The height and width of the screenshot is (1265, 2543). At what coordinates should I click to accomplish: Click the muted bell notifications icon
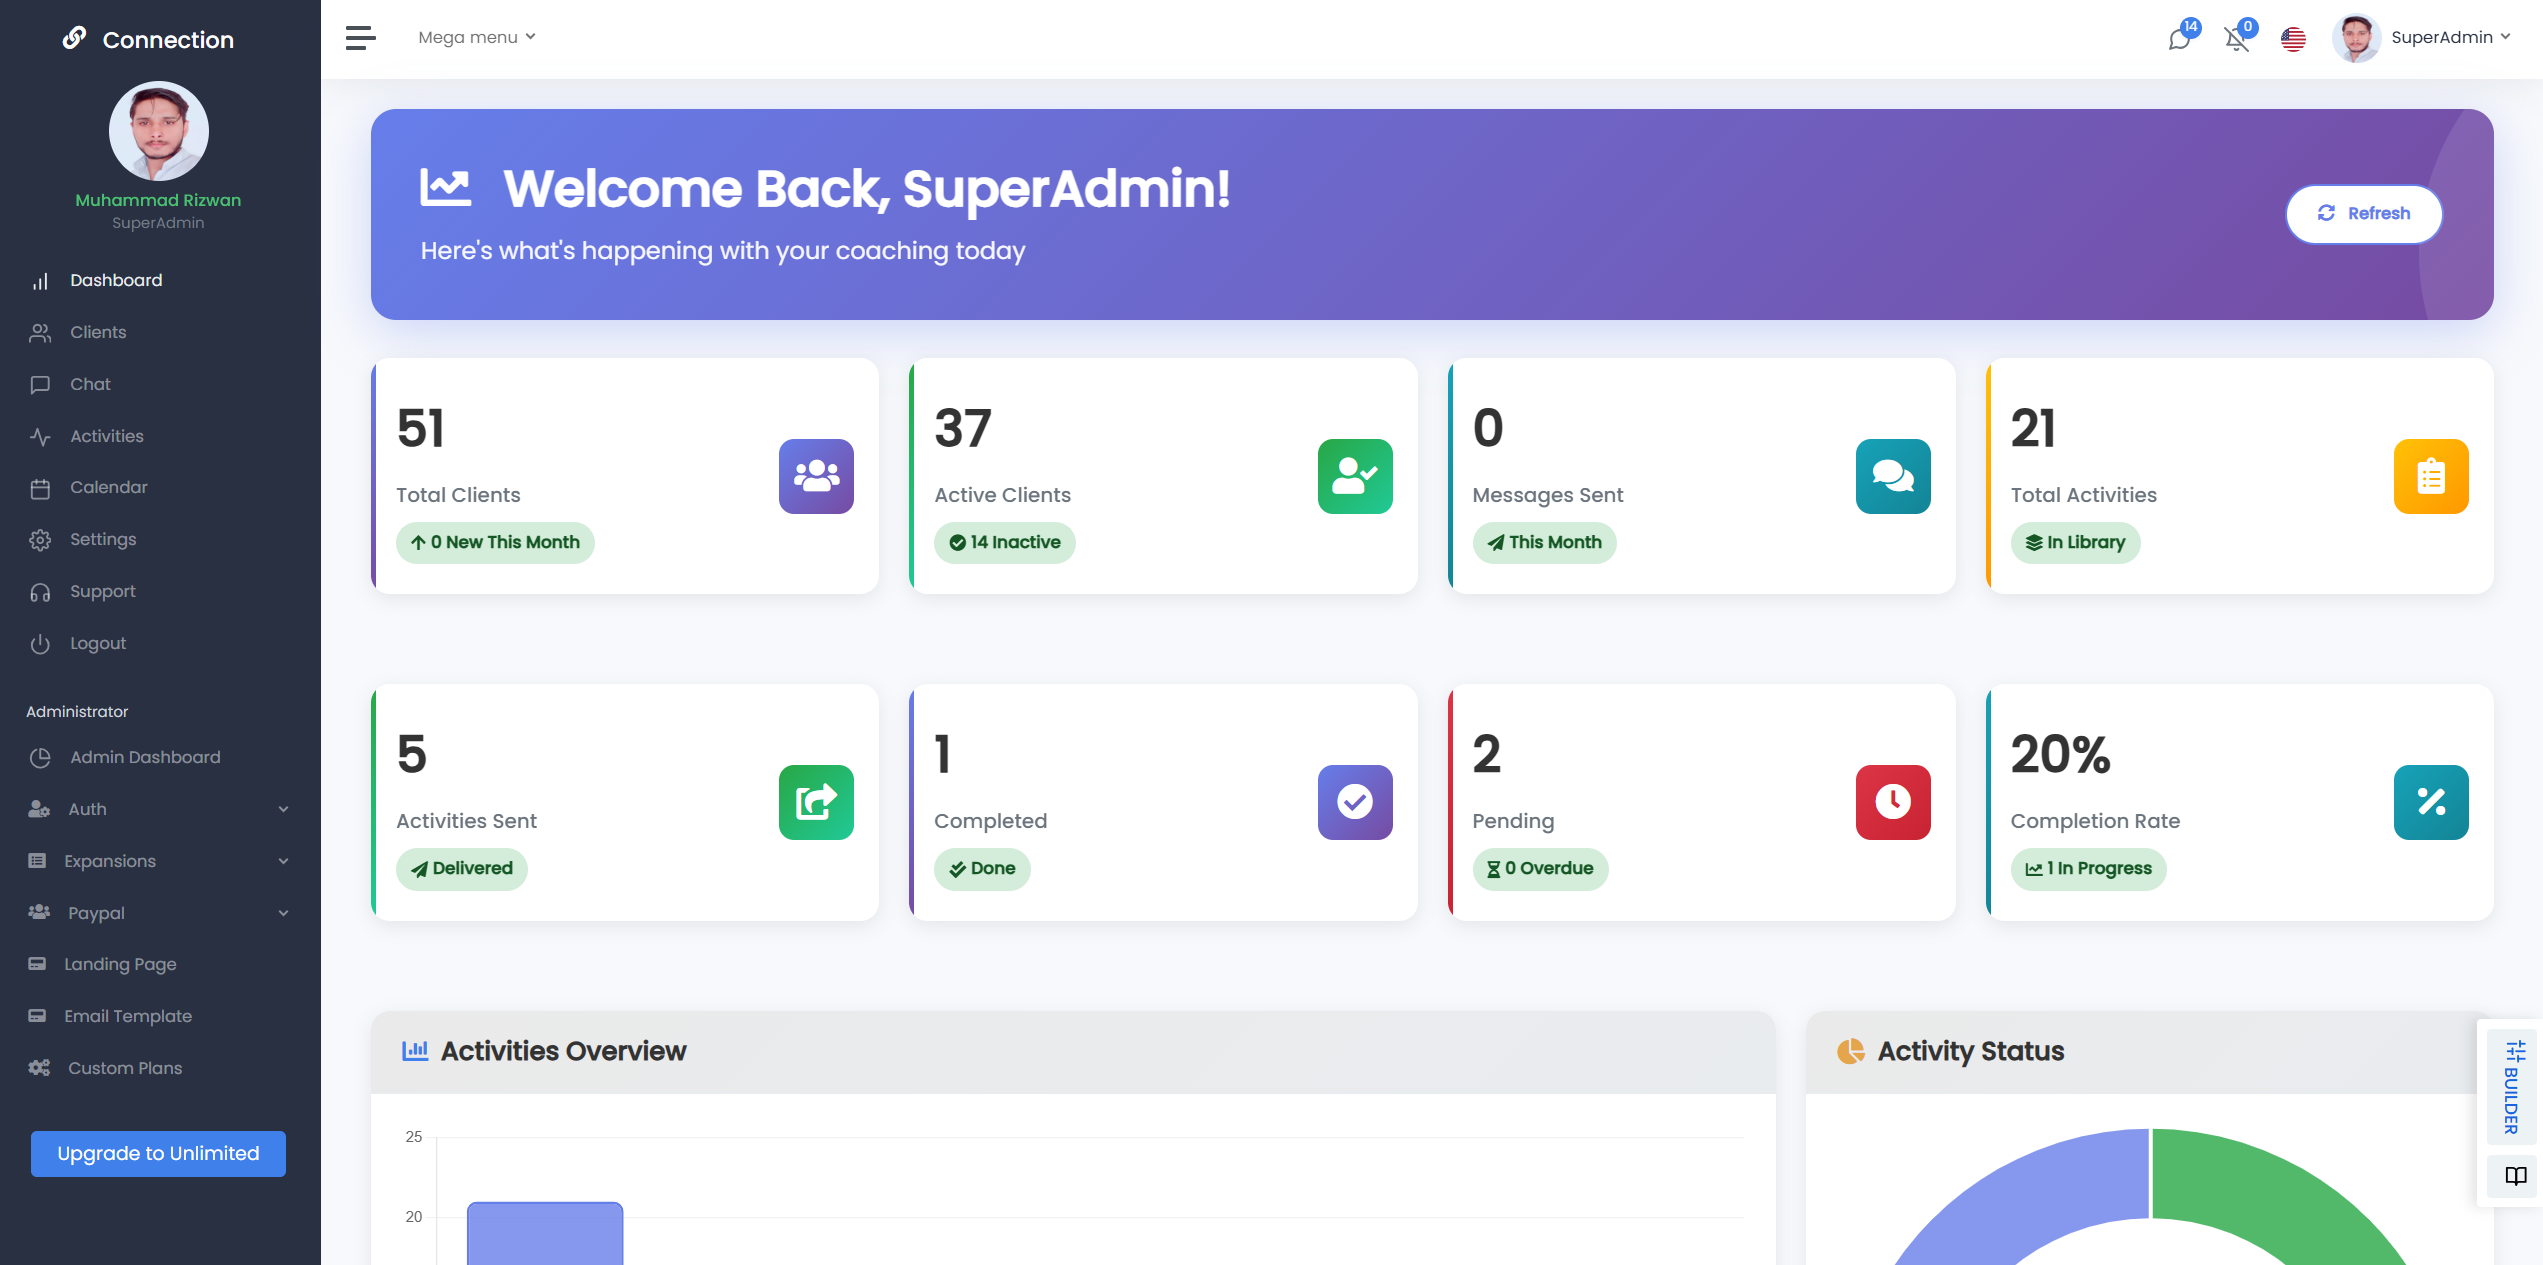tap(2236, 39)
